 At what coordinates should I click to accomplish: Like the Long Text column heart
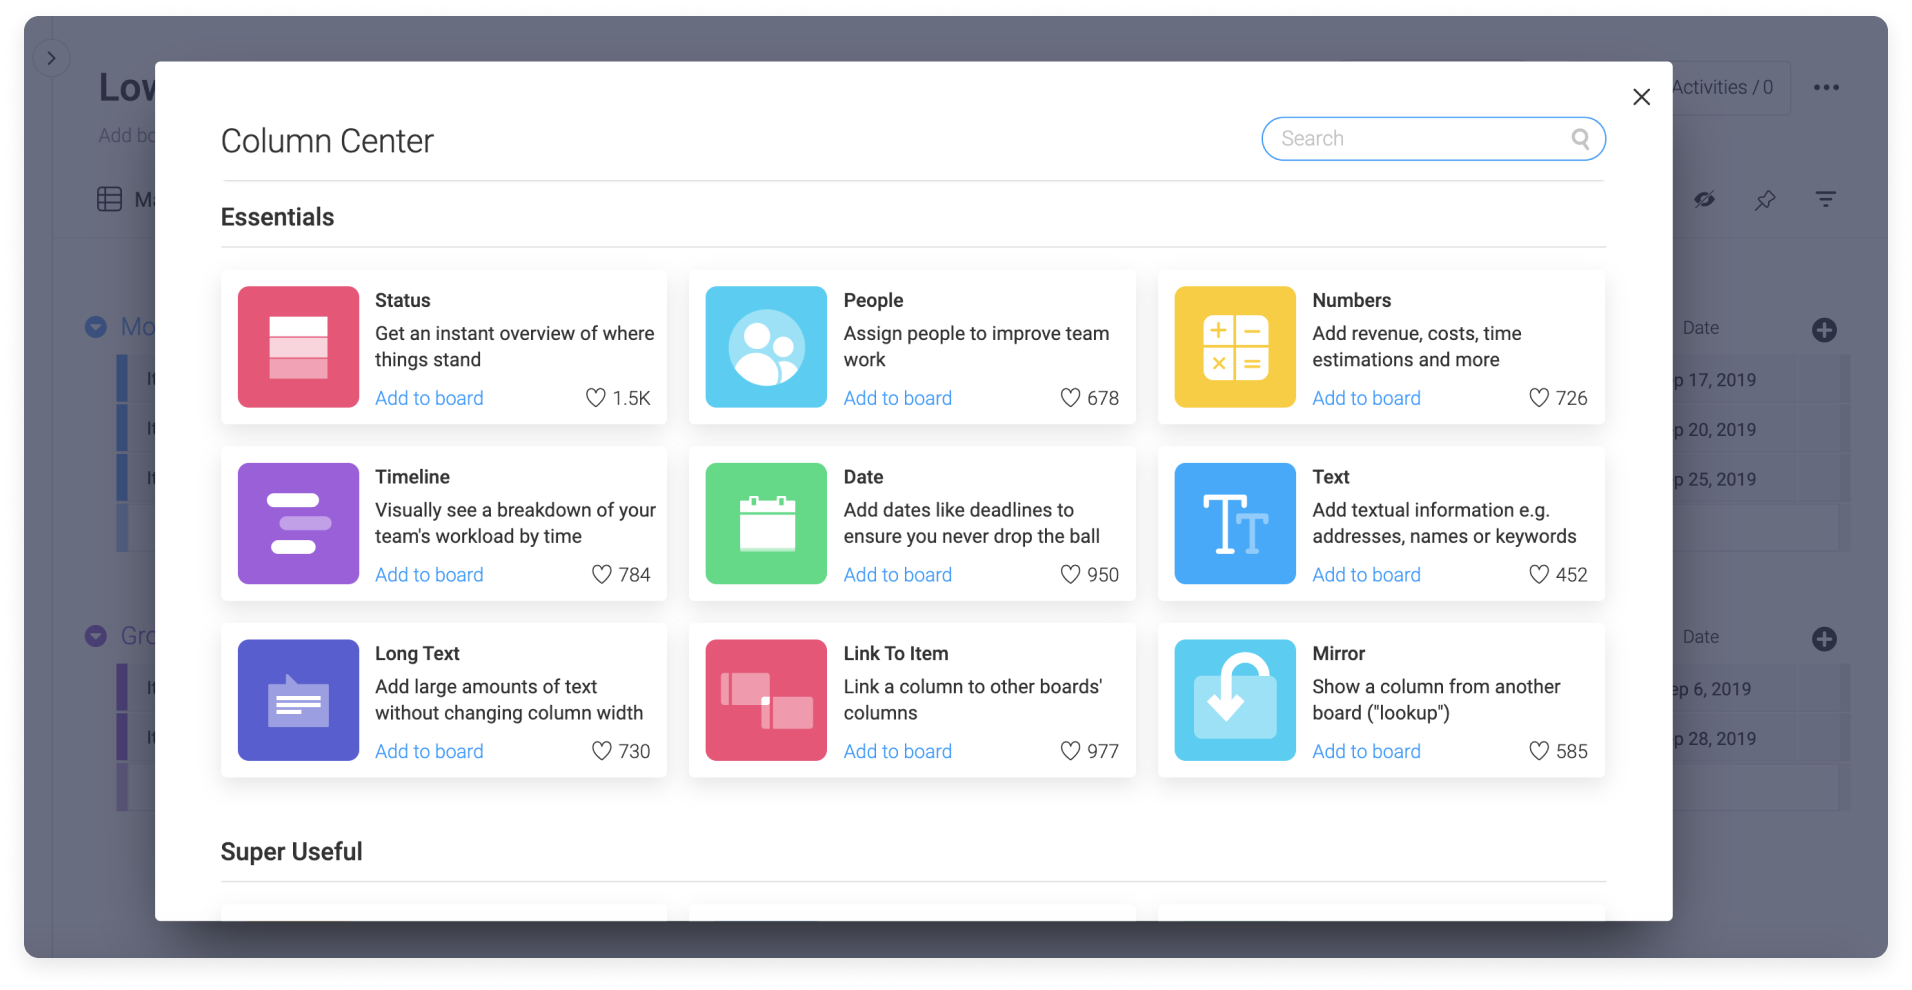[x=601, y=751]
